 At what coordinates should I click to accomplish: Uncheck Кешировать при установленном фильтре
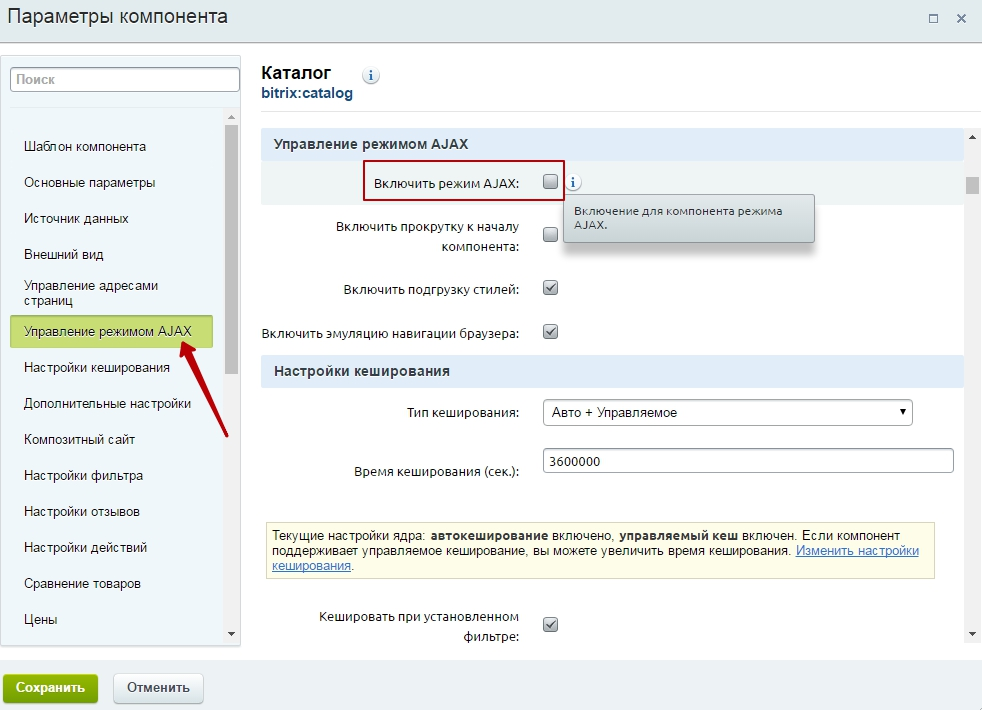coord(550,625)
